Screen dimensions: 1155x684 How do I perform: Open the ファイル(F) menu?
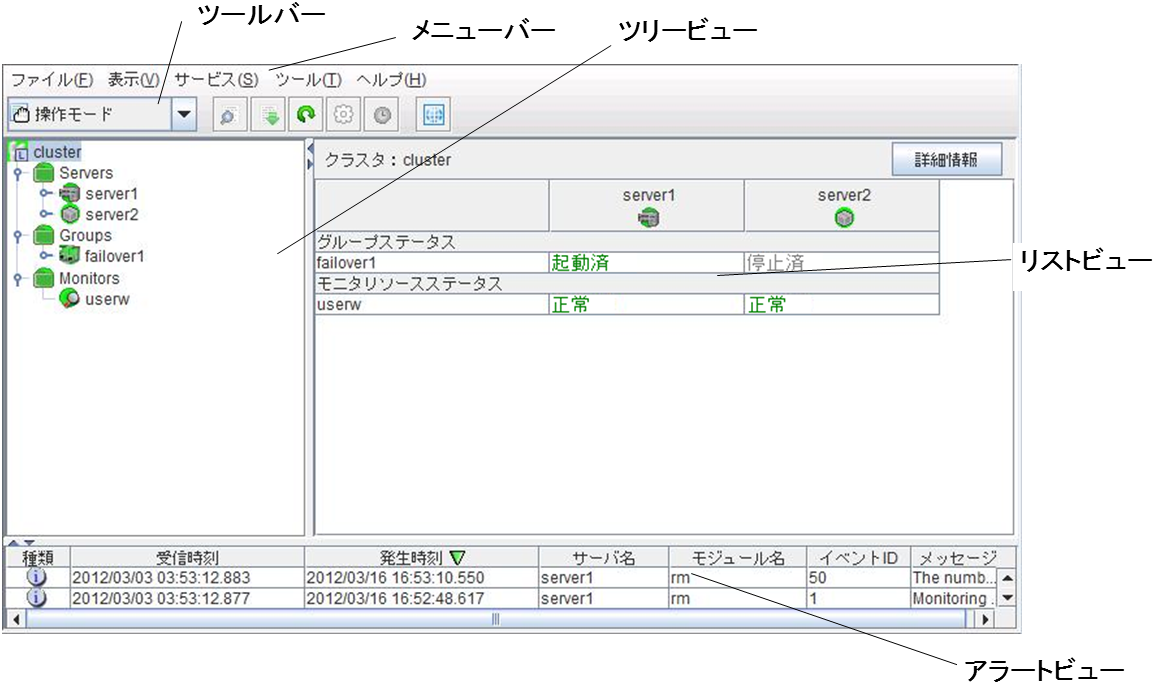click(52, 80)
